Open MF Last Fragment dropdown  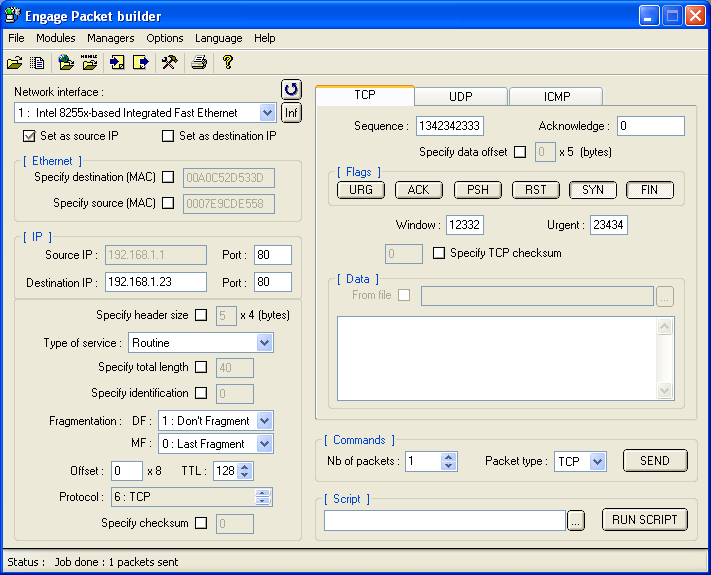click(x=264, y=443)
